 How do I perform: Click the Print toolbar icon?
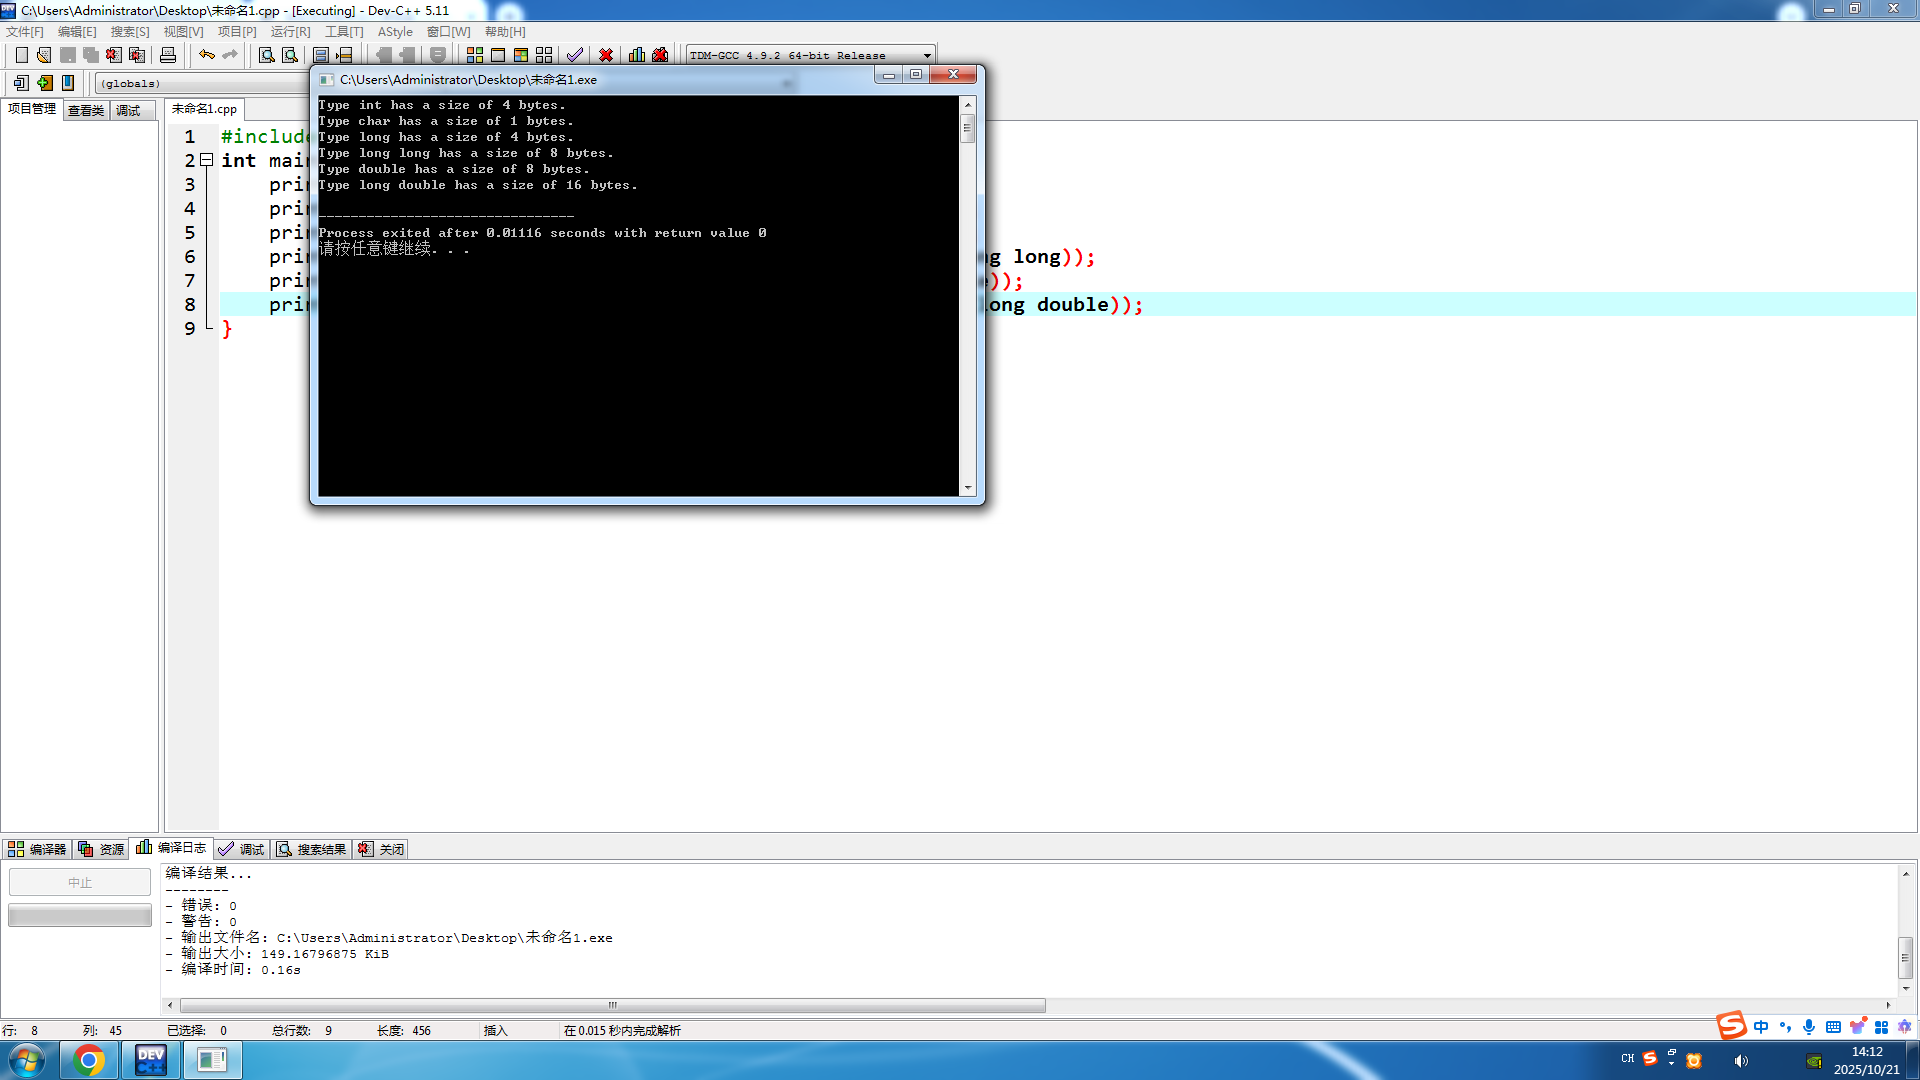click(168, 55)
